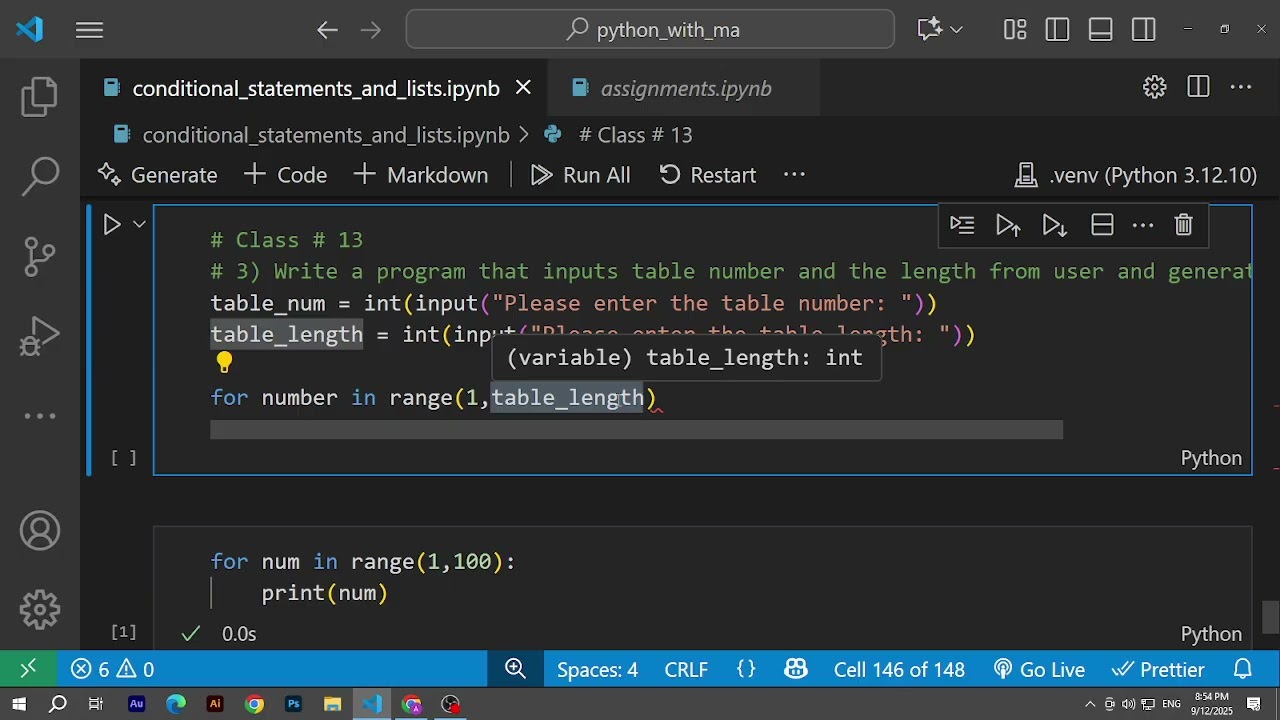The image size is (1280, 720).
Task: Switch to assignments.ipynb tab
Action: (685, 88)
